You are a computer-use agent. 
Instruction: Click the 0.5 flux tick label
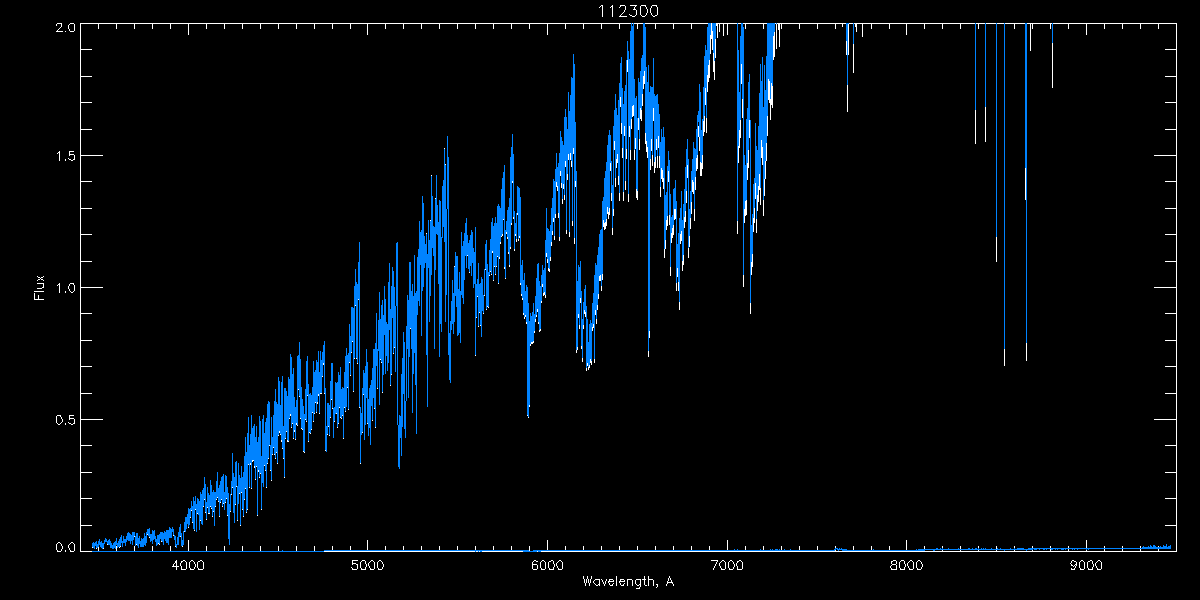point(65,419)
